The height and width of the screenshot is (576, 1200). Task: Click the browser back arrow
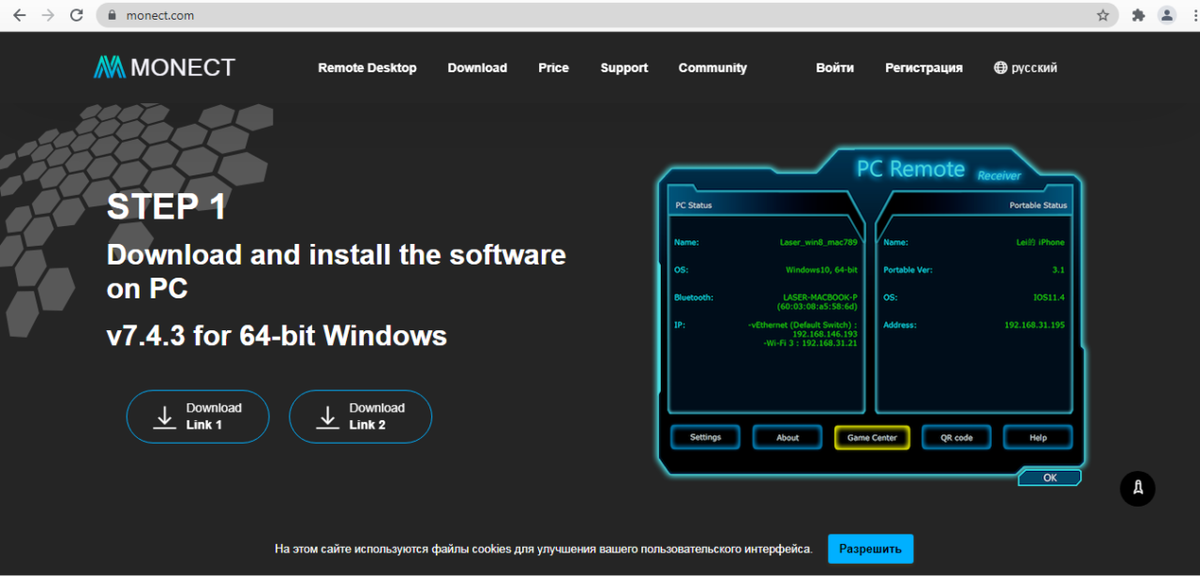pyautogui.click(x=19, y=16)
